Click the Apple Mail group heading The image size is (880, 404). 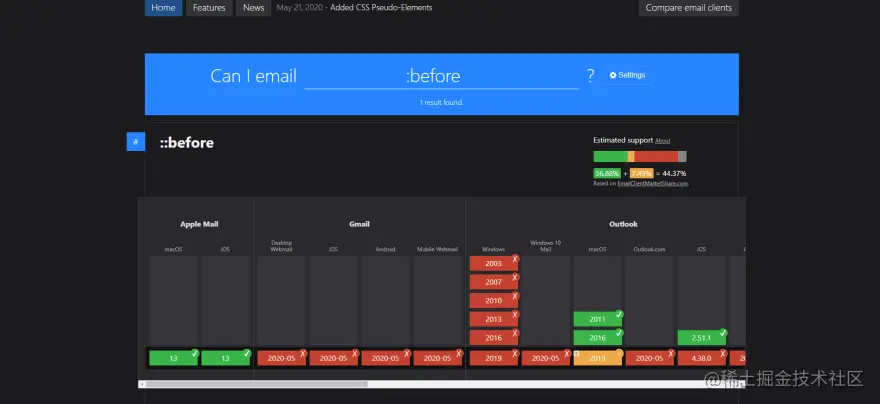[199, 224]
